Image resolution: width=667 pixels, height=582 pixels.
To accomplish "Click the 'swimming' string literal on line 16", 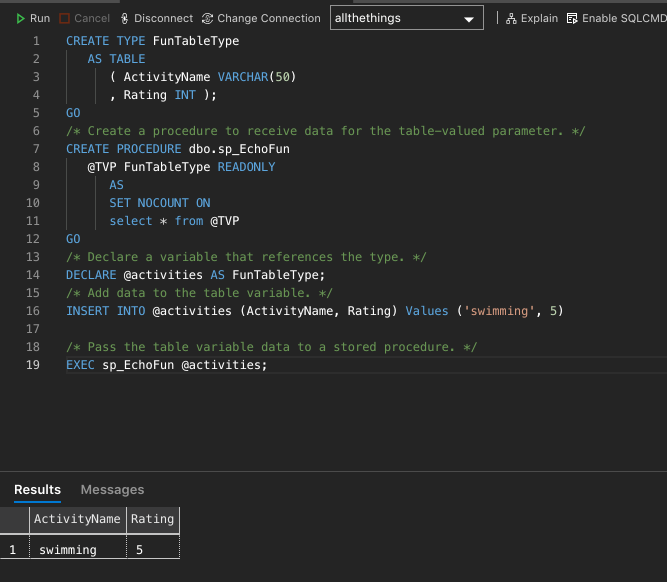I will 499,311.
